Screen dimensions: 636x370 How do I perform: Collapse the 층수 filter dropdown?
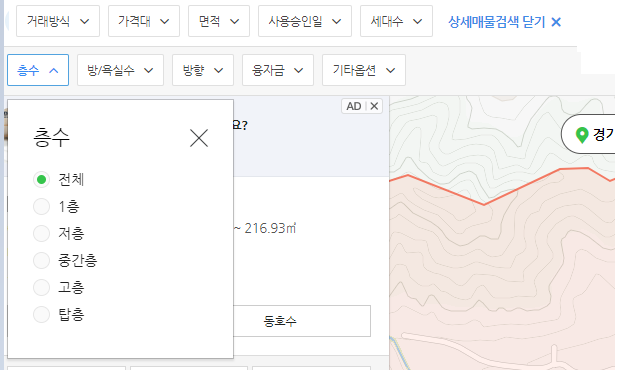click(38, 70)
